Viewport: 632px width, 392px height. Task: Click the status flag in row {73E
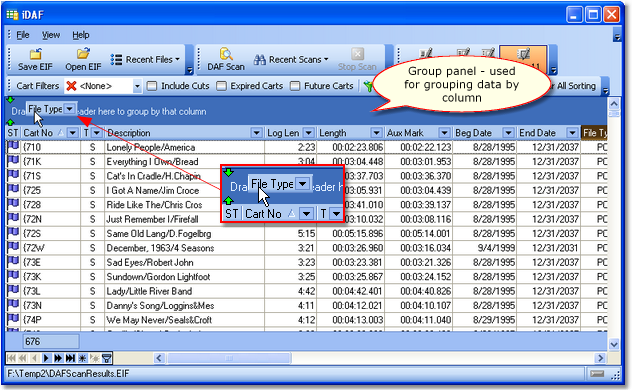point(13,262)
